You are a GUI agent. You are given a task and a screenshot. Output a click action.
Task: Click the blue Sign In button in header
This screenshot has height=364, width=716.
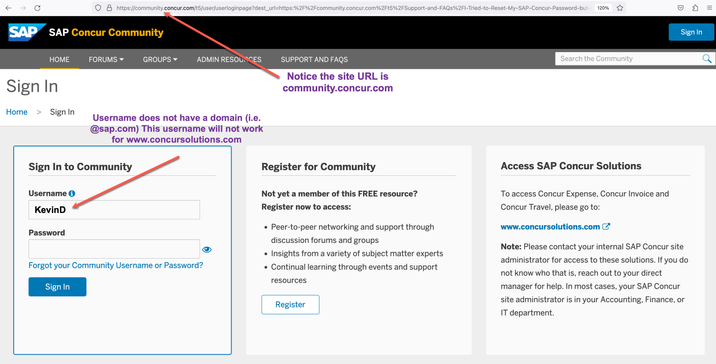tap(691, 32)
